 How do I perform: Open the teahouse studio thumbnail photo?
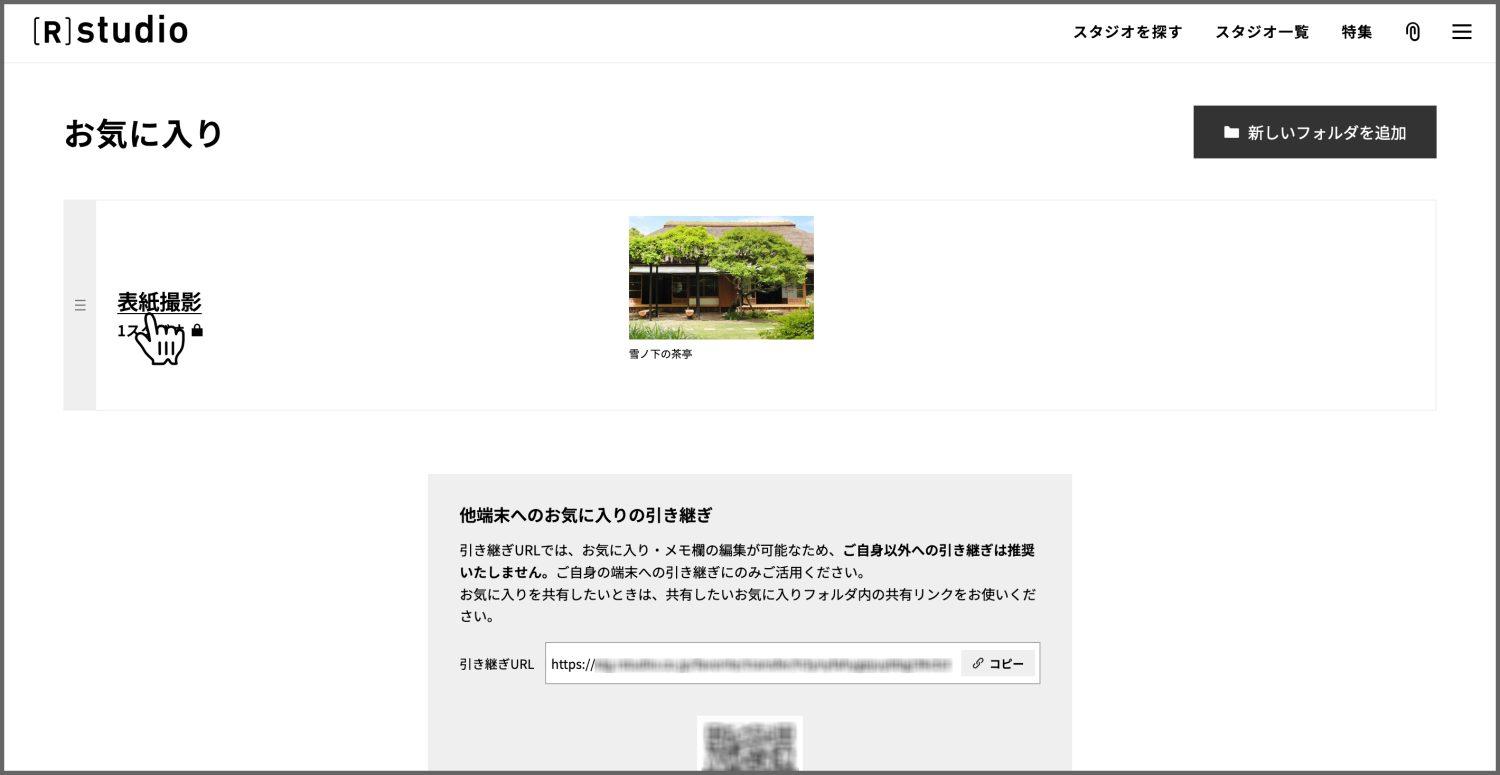pyautogui.click(x=721, y=277)
